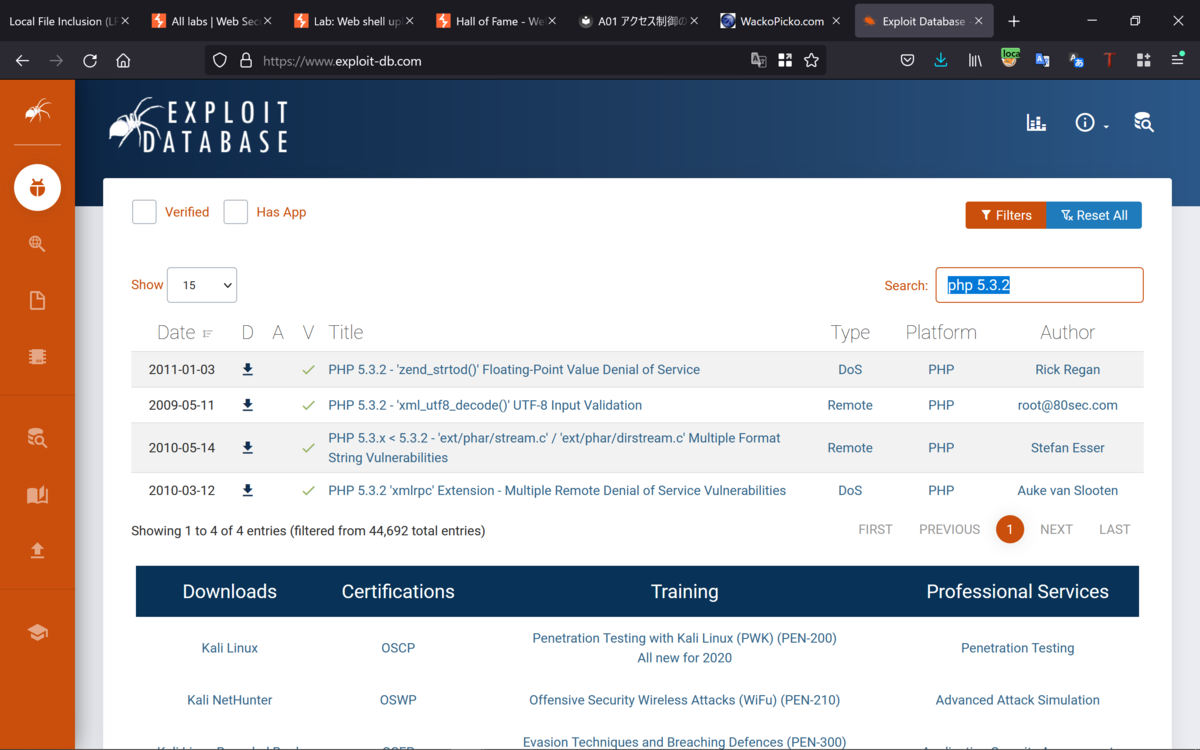Click the LAST pagination button
1200x750 pixels.
pos(1114,529)
